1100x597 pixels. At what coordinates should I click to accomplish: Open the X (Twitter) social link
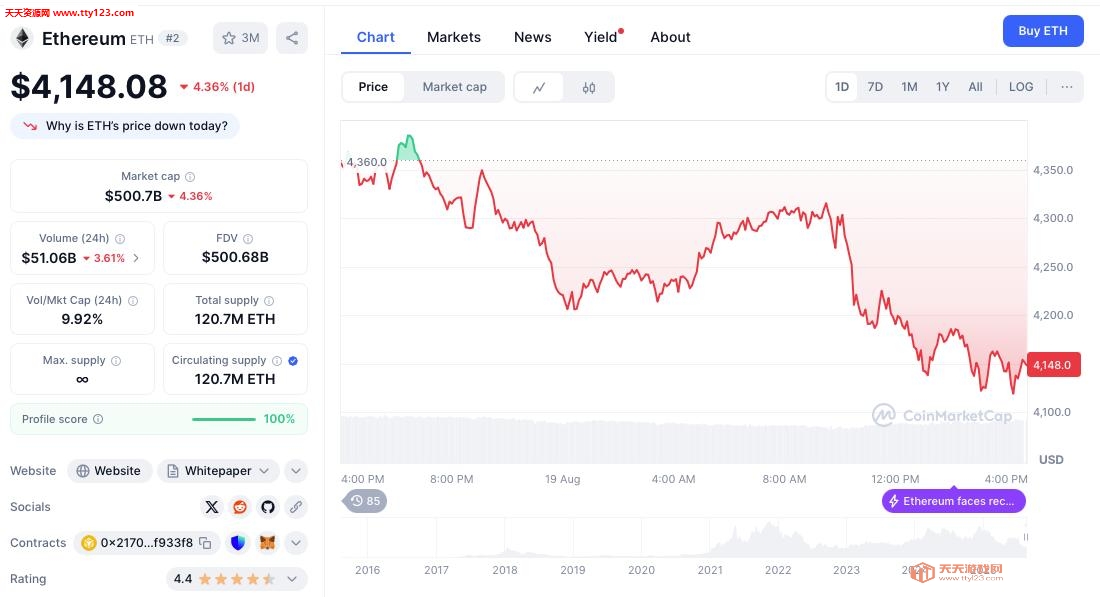[x=212, y=507]
